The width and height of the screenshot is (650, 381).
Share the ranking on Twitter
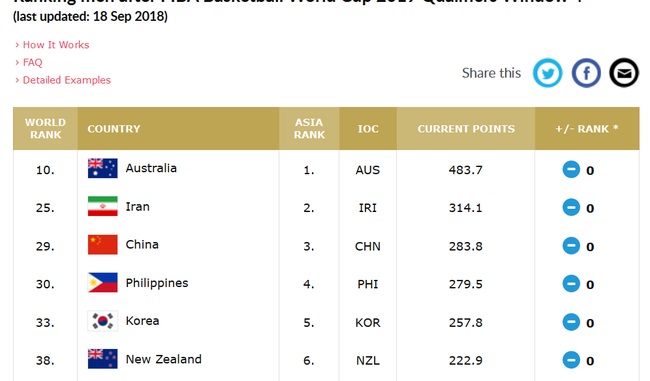coord(547,73)
